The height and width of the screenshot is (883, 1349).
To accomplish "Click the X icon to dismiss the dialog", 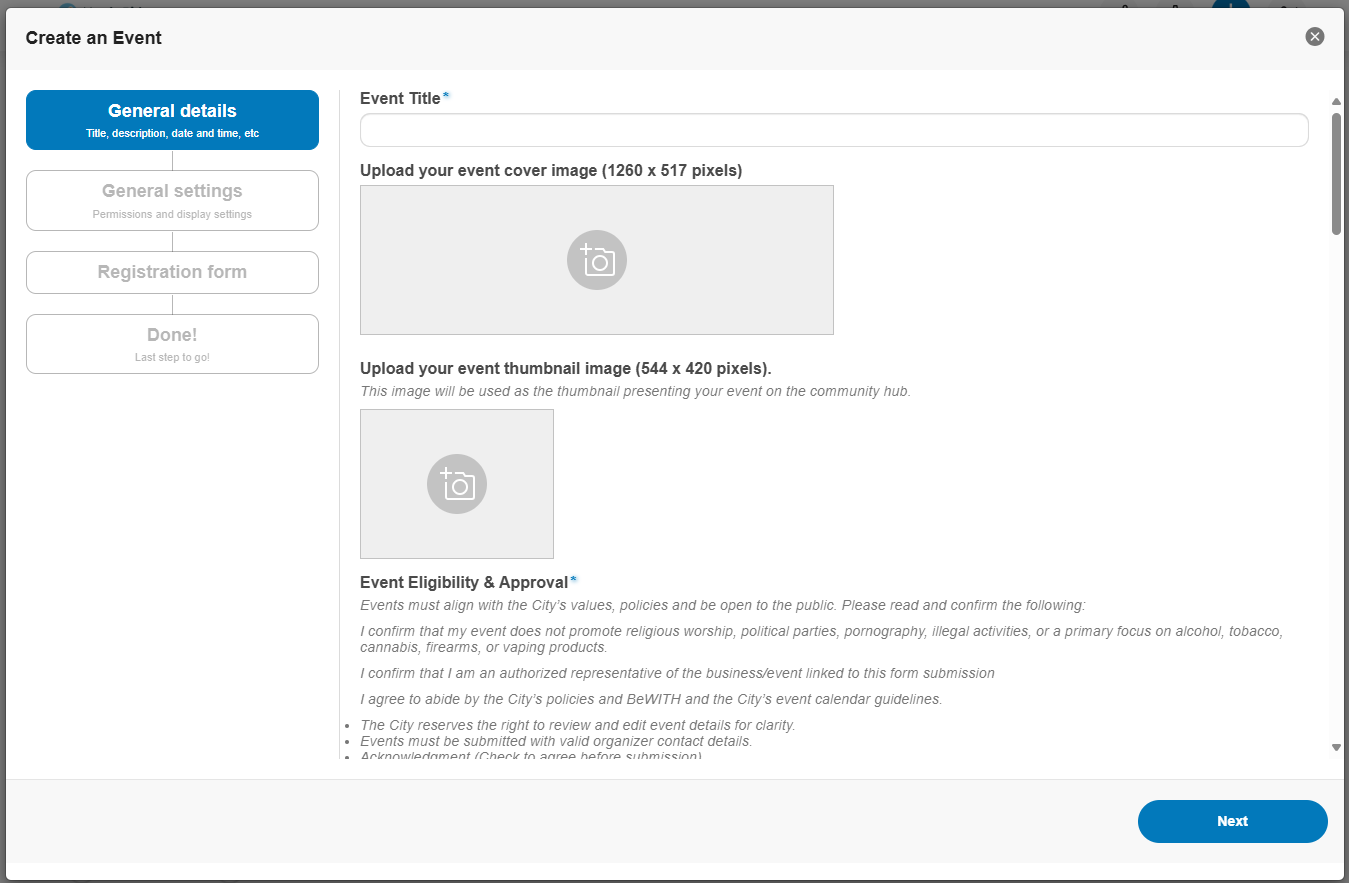I will point(1314,36).
